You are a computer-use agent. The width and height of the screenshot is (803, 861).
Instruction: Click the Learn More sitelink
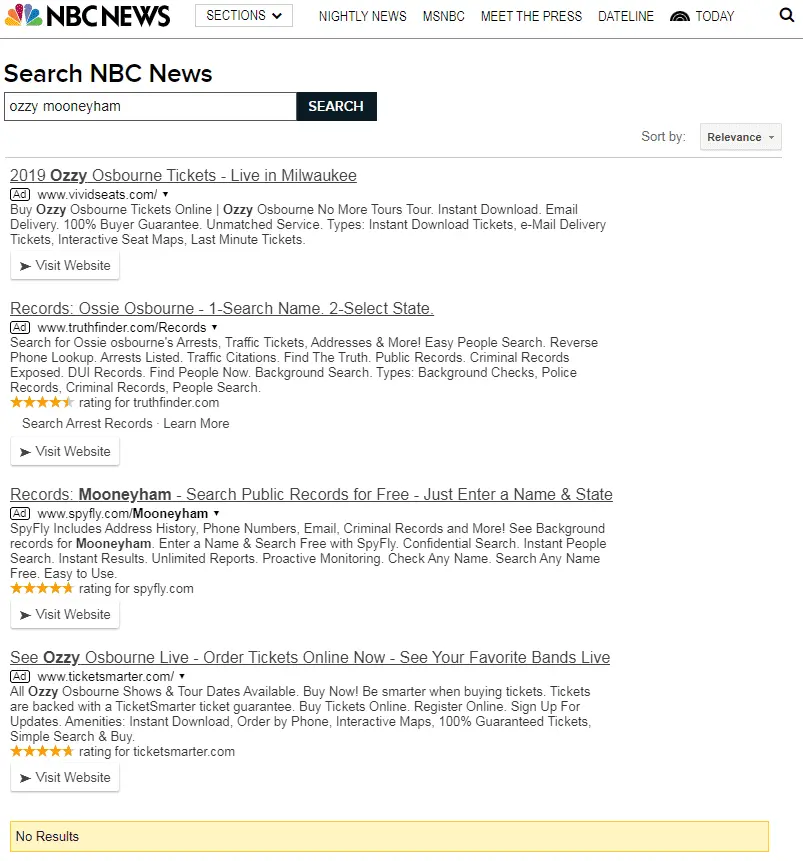[196, 423]
